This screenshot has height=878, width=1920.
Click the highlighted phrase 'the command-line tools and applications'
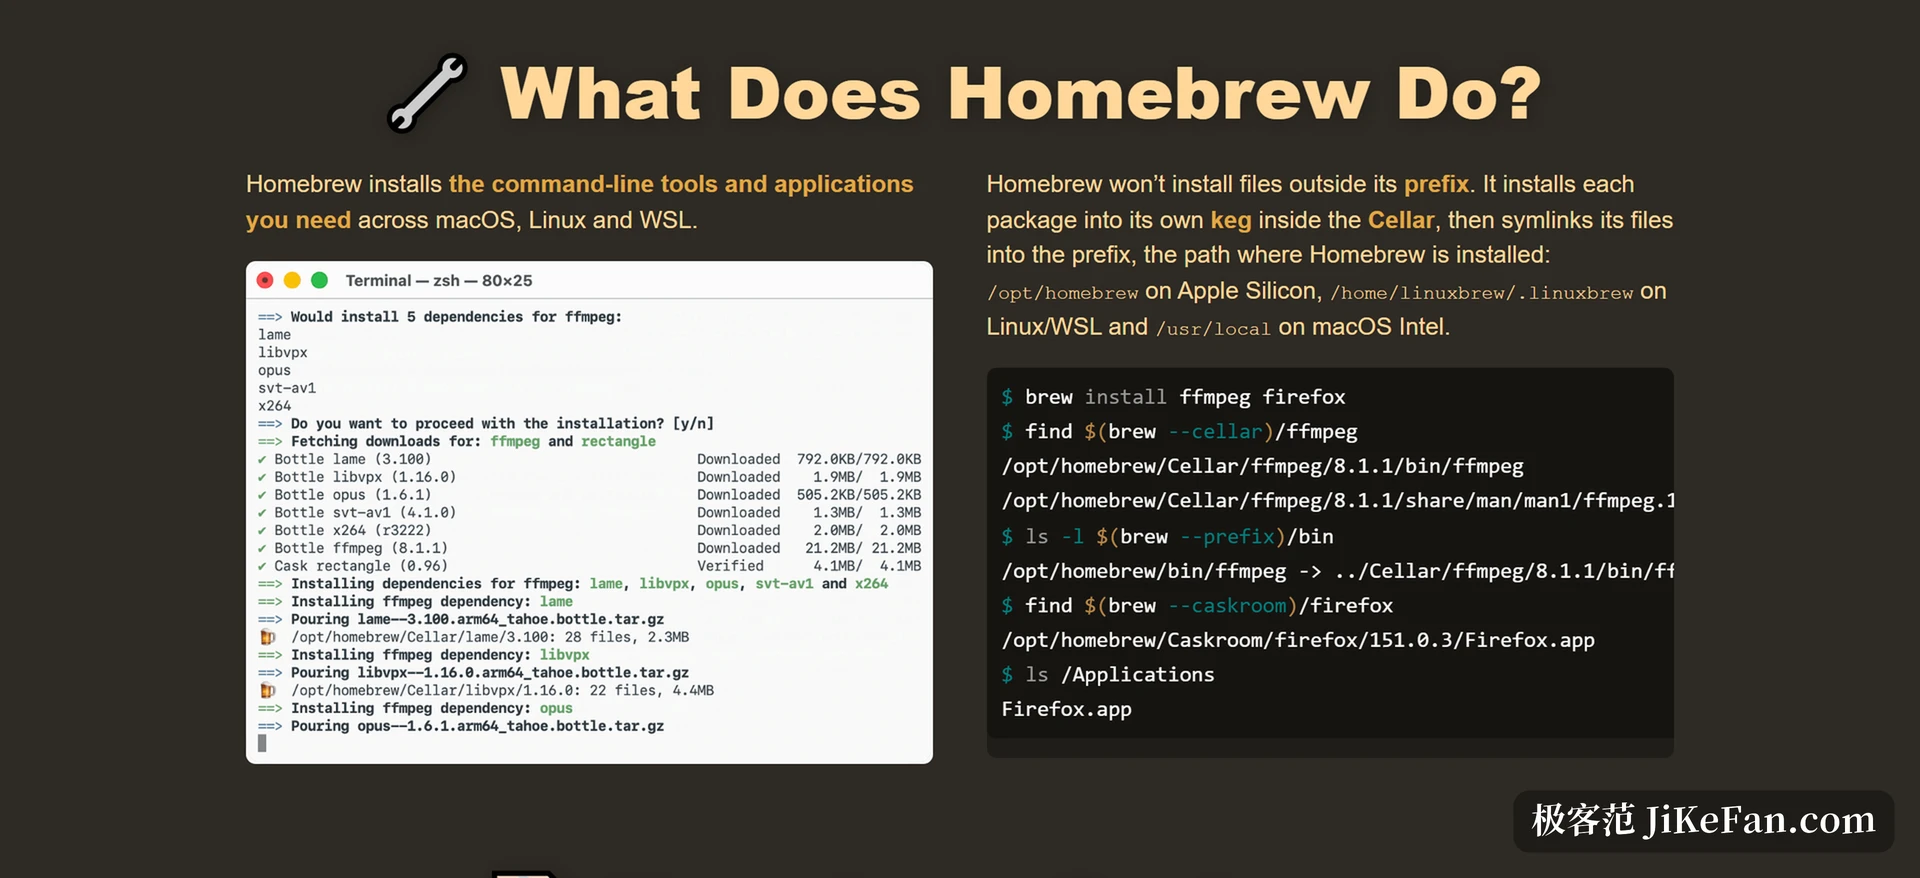(681, 184)
